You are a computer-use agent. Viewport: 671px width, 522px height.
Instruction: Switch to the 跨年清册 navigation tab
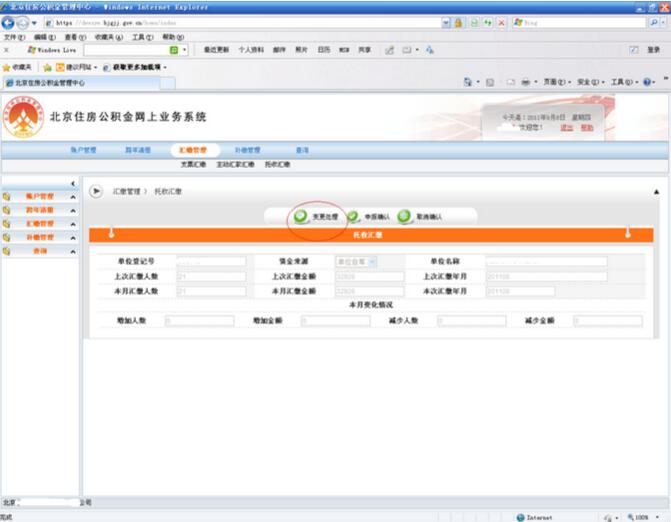[138, 150]
